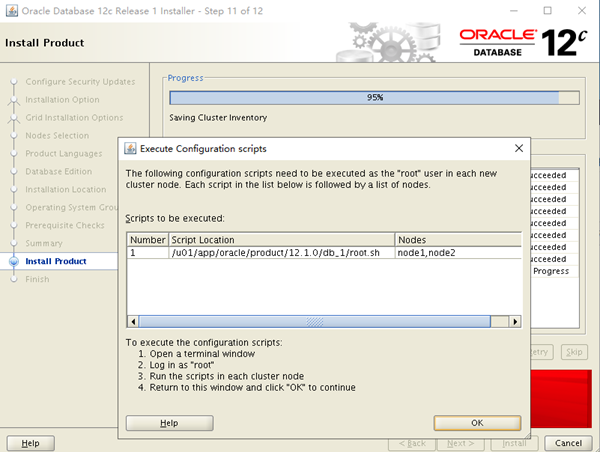Click installer window title bar Java icon

(12, 11)
